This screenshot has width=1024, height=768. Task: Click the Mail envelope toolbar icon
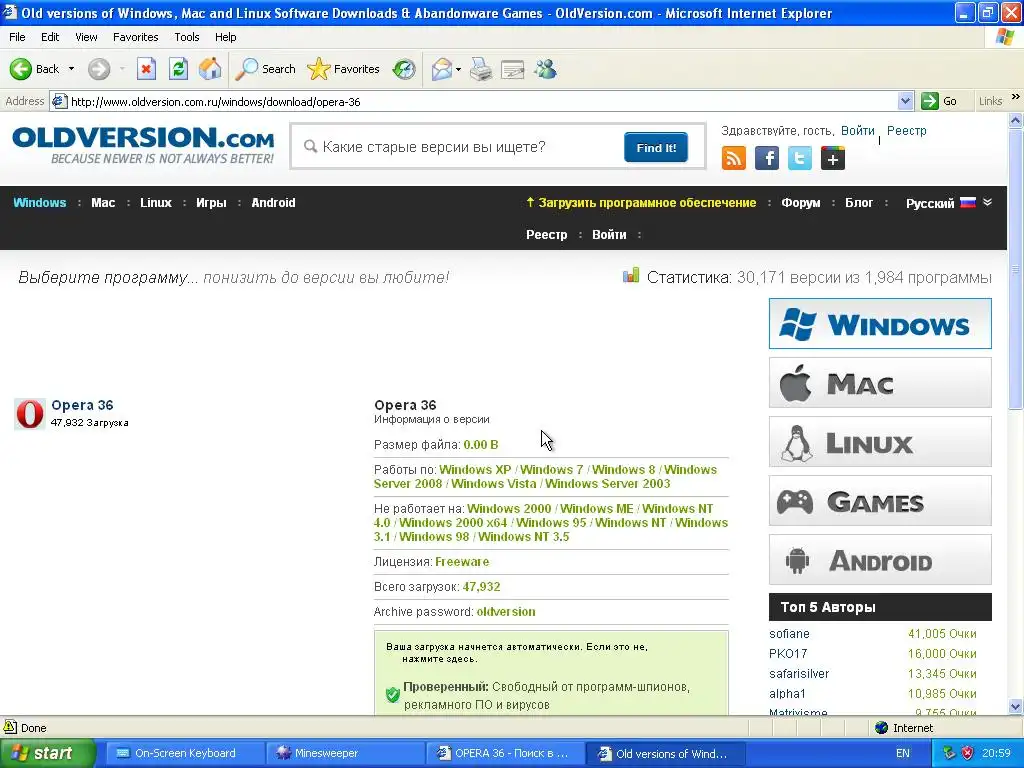(x=442, y=69)
